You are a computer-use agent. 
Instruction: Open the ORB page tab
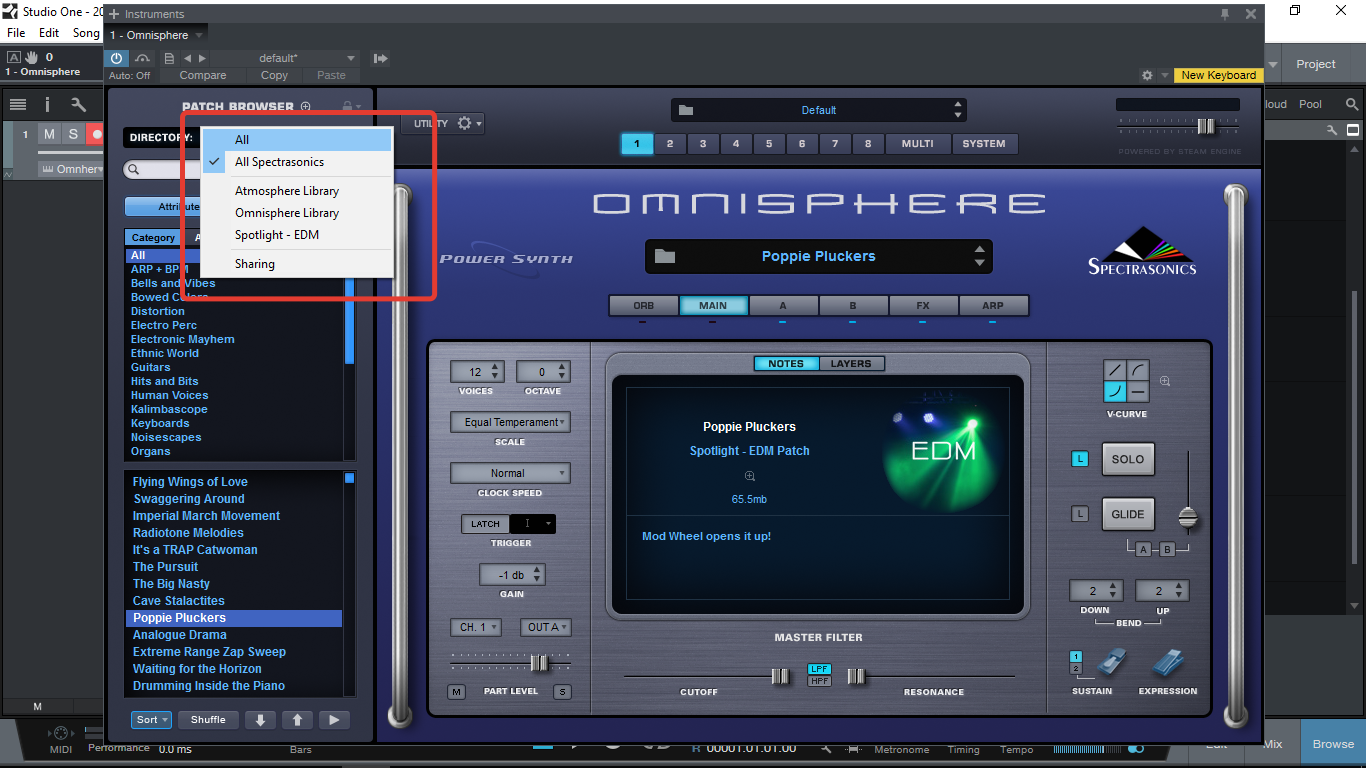pos(643,306)
